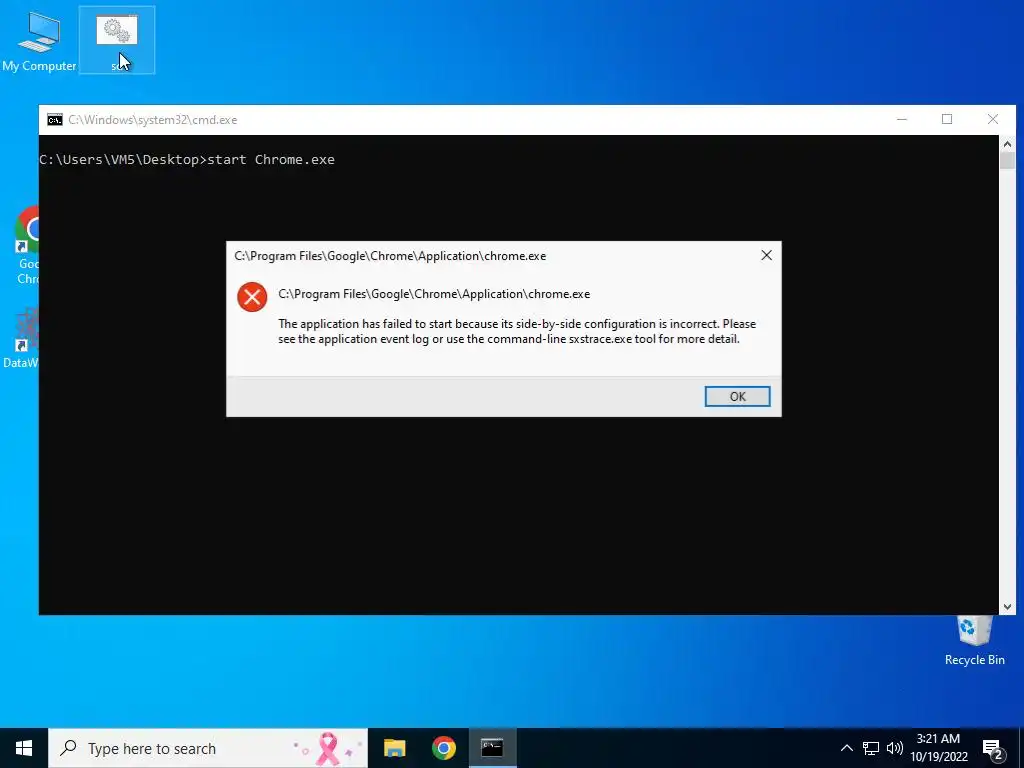Viewport: 1024px width, 768px height.
Task: Click the taskbar search box
Action: tap(208, 748)
